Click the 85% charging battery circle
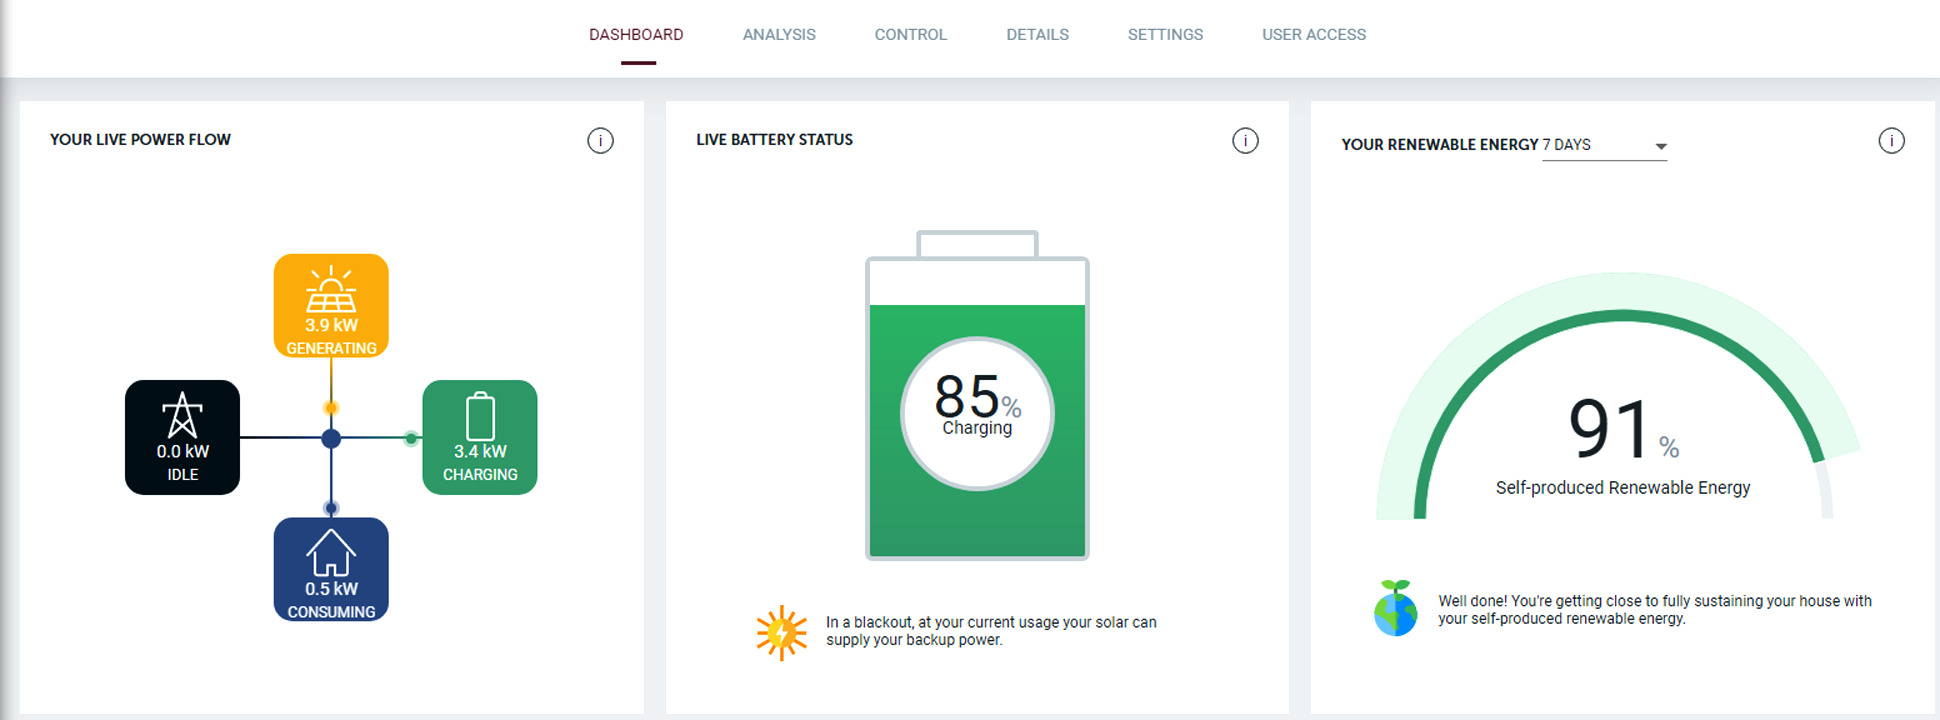1940x720 pixels. pos(977,413)
